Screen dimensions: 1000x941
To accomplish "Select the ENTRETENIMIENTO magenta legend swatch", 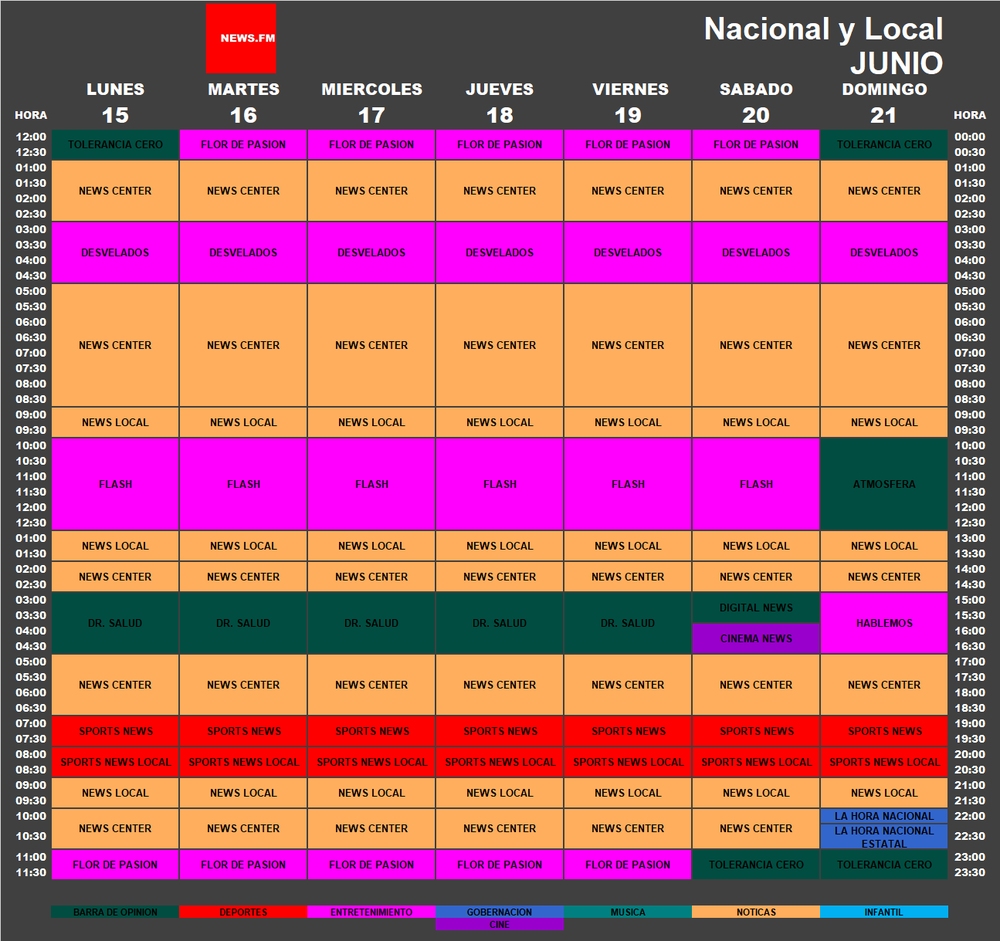I will click(371, 911).
